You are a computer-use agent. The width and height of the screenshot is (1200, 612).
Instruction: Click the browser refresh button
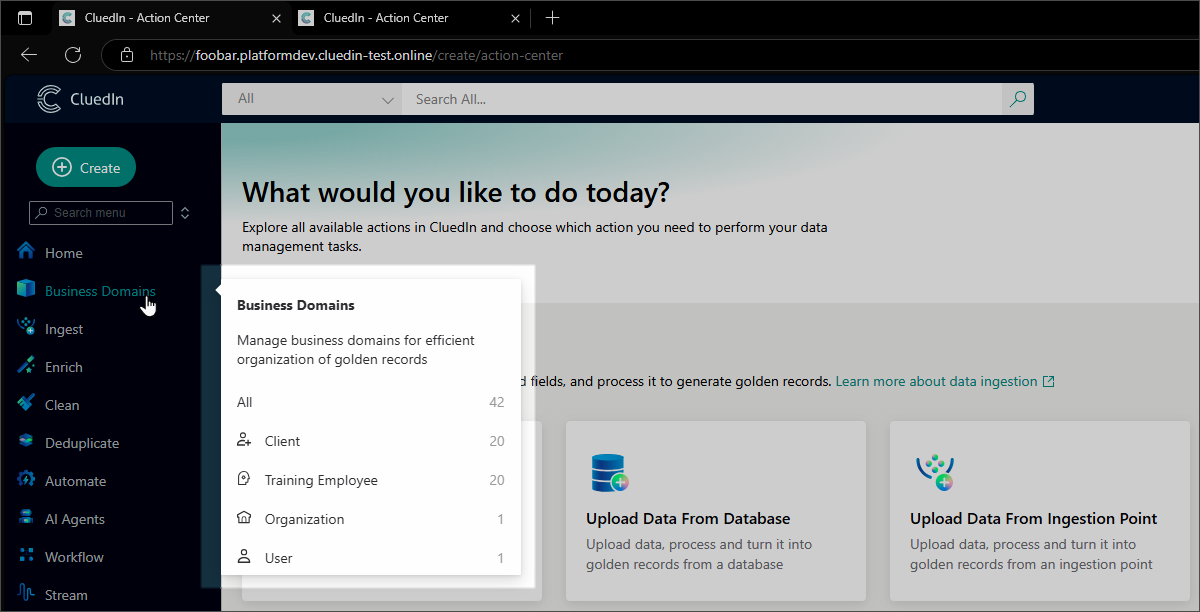tap(73, 55)
